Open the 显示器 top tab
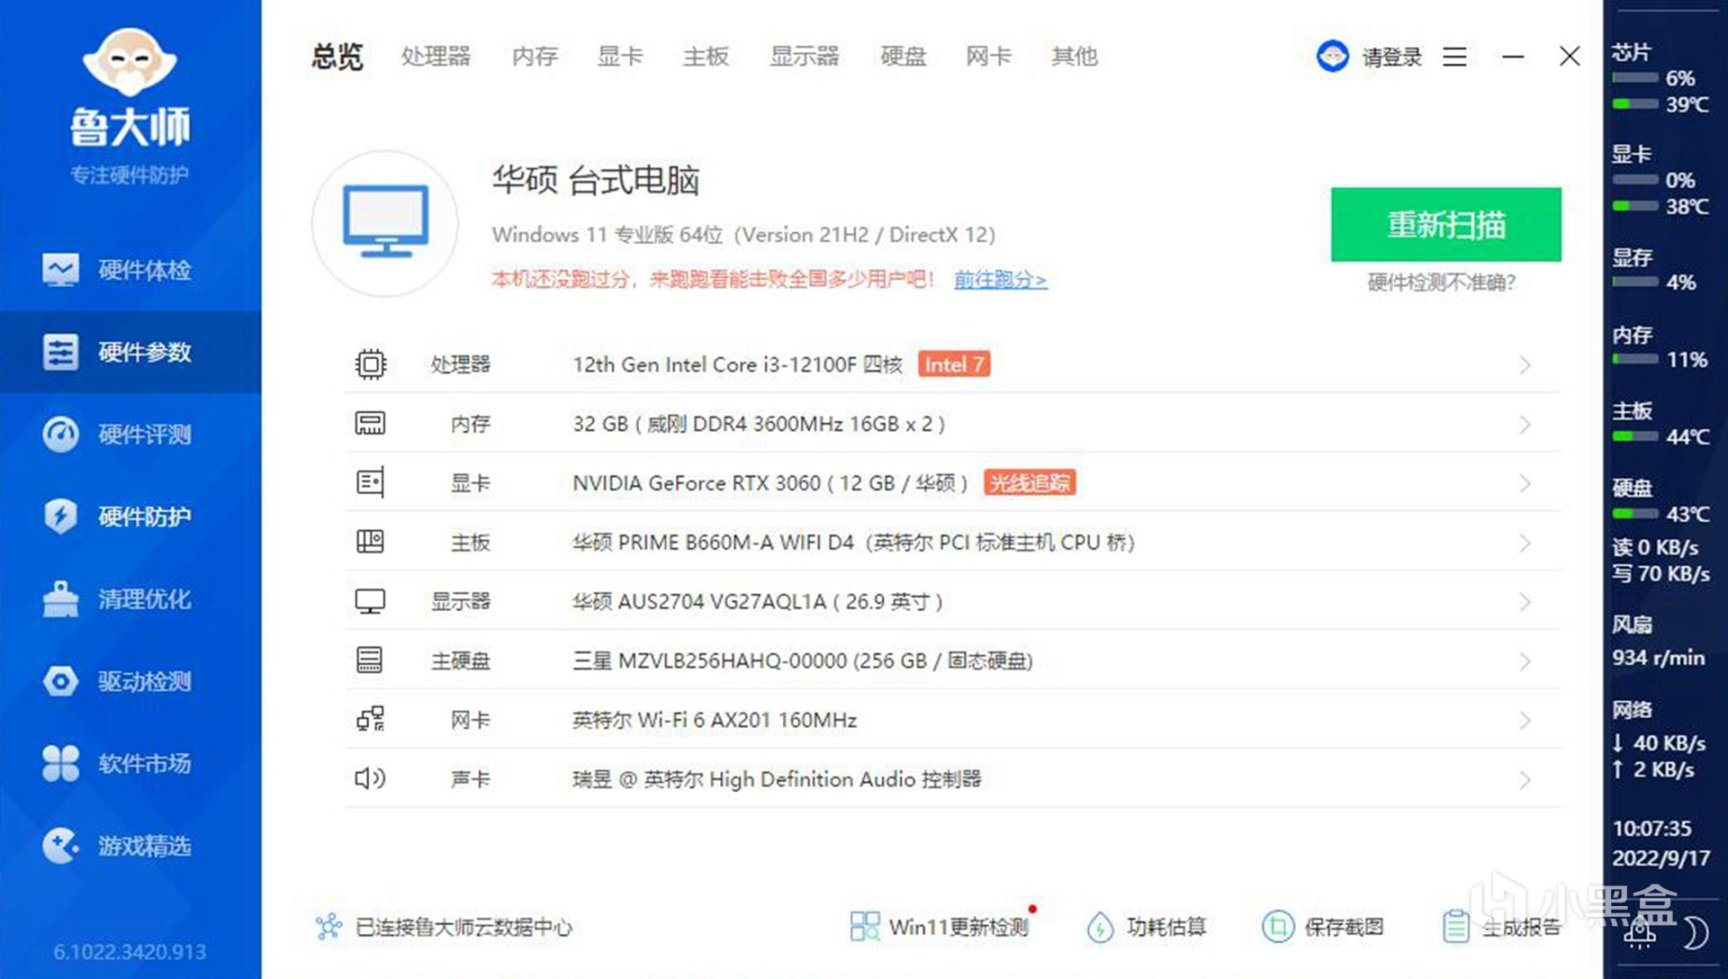This screenshot has width=1728, height=979. 804,56
